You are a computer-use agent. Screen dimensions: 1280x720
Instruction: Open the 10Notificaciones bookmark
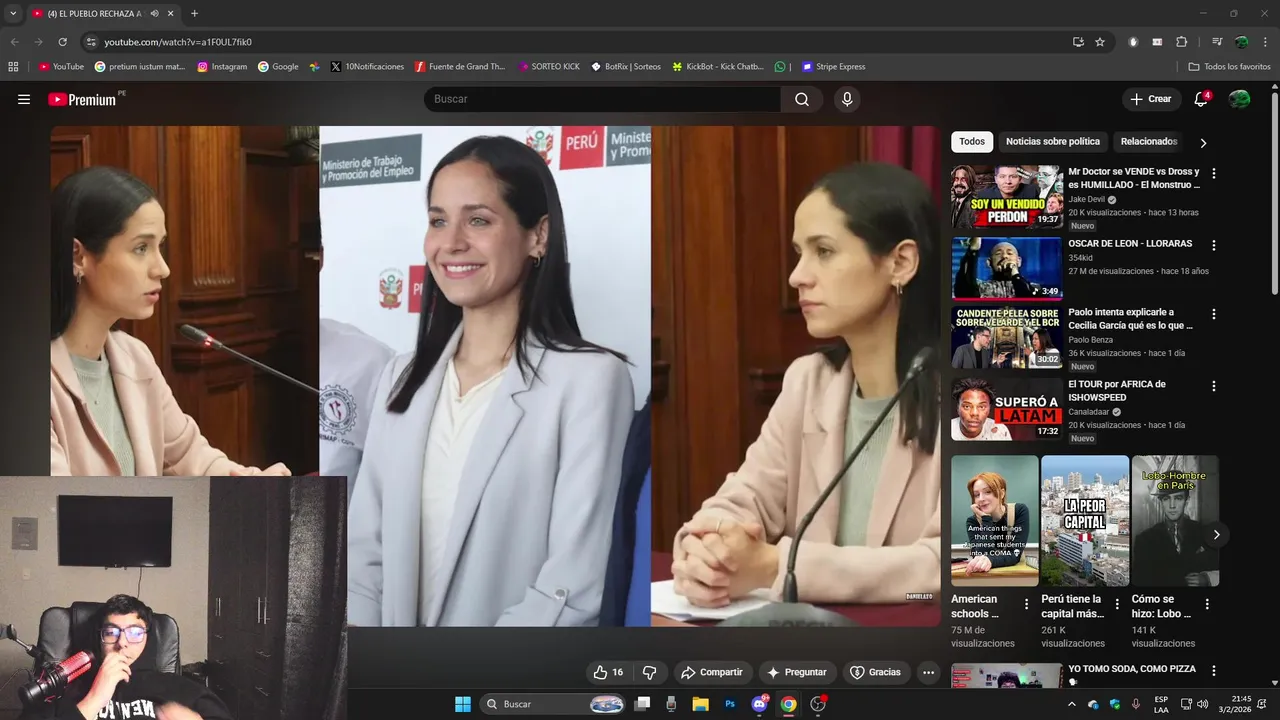coord(367,67)
